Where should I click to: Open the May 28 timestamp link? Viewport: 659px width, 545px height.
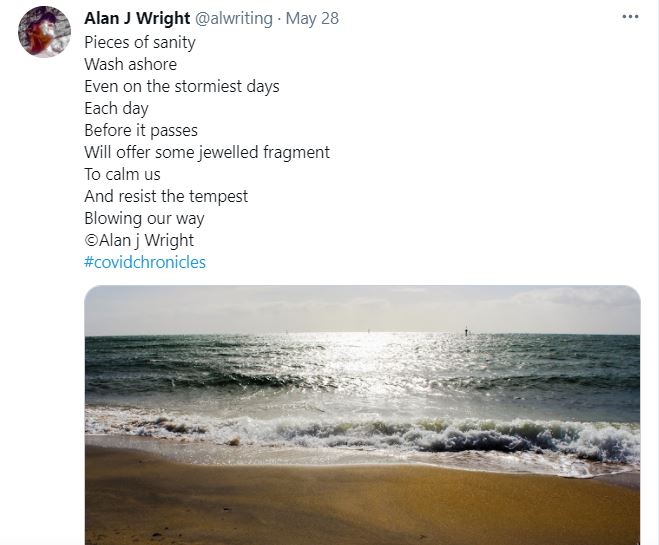(x=312, y=19)
